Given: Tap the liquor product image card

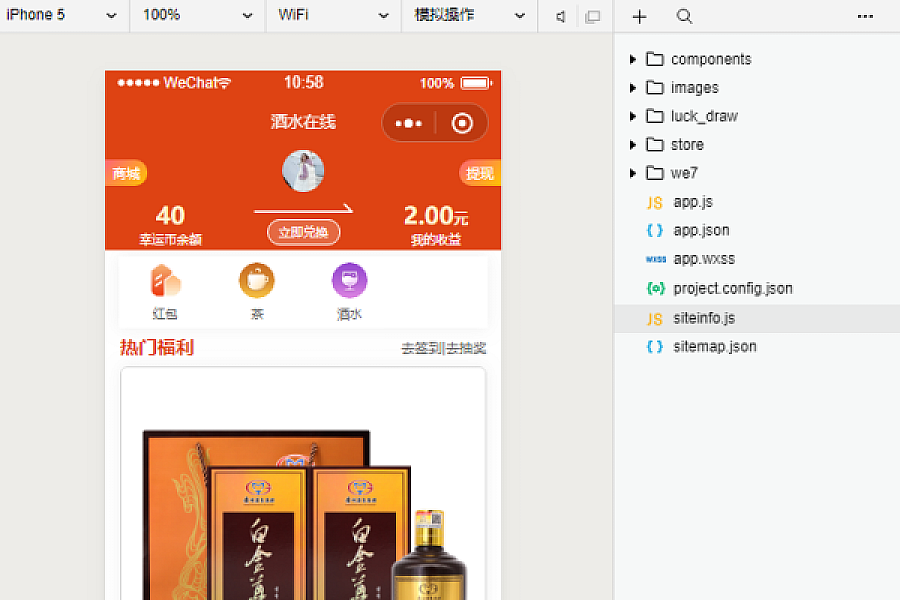Looking at the screenshot, I should click(x=303, y=483).
